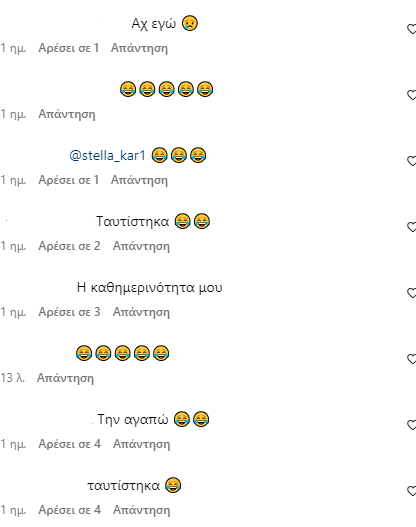Screen dimensions: 416x527
Task: View likes 'Αρέσει σε 2' on Ταυτίστηκα
Action: click(69, 246)
